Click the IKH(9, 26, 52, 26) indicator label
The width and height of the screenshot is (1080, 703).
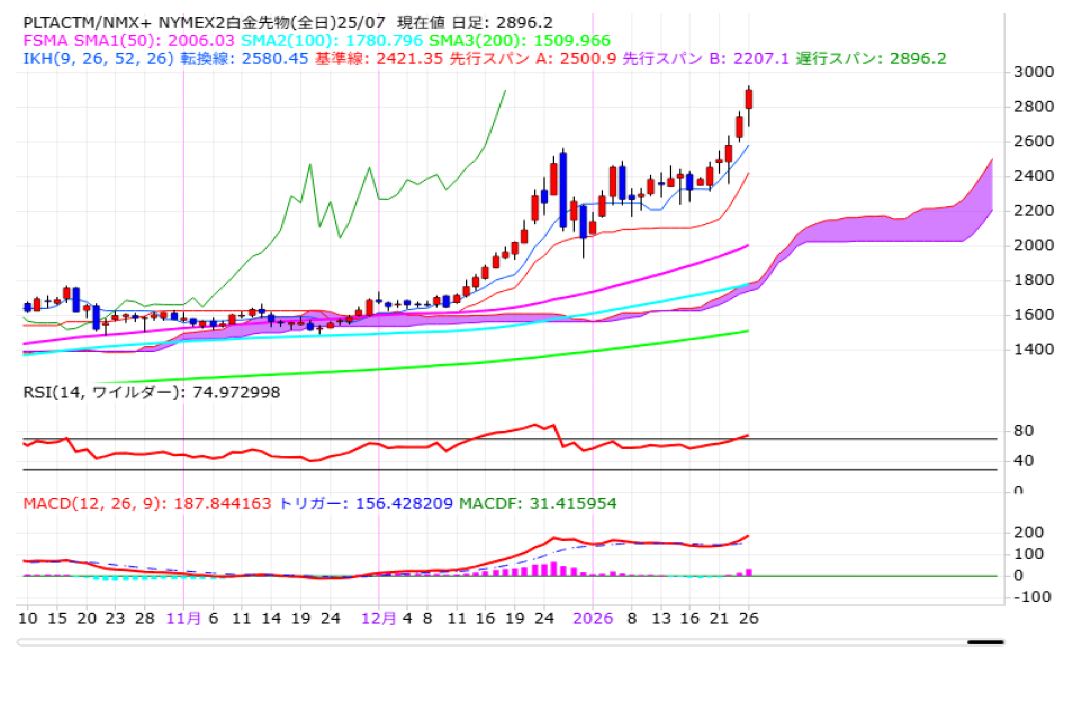tap(98, 59)
